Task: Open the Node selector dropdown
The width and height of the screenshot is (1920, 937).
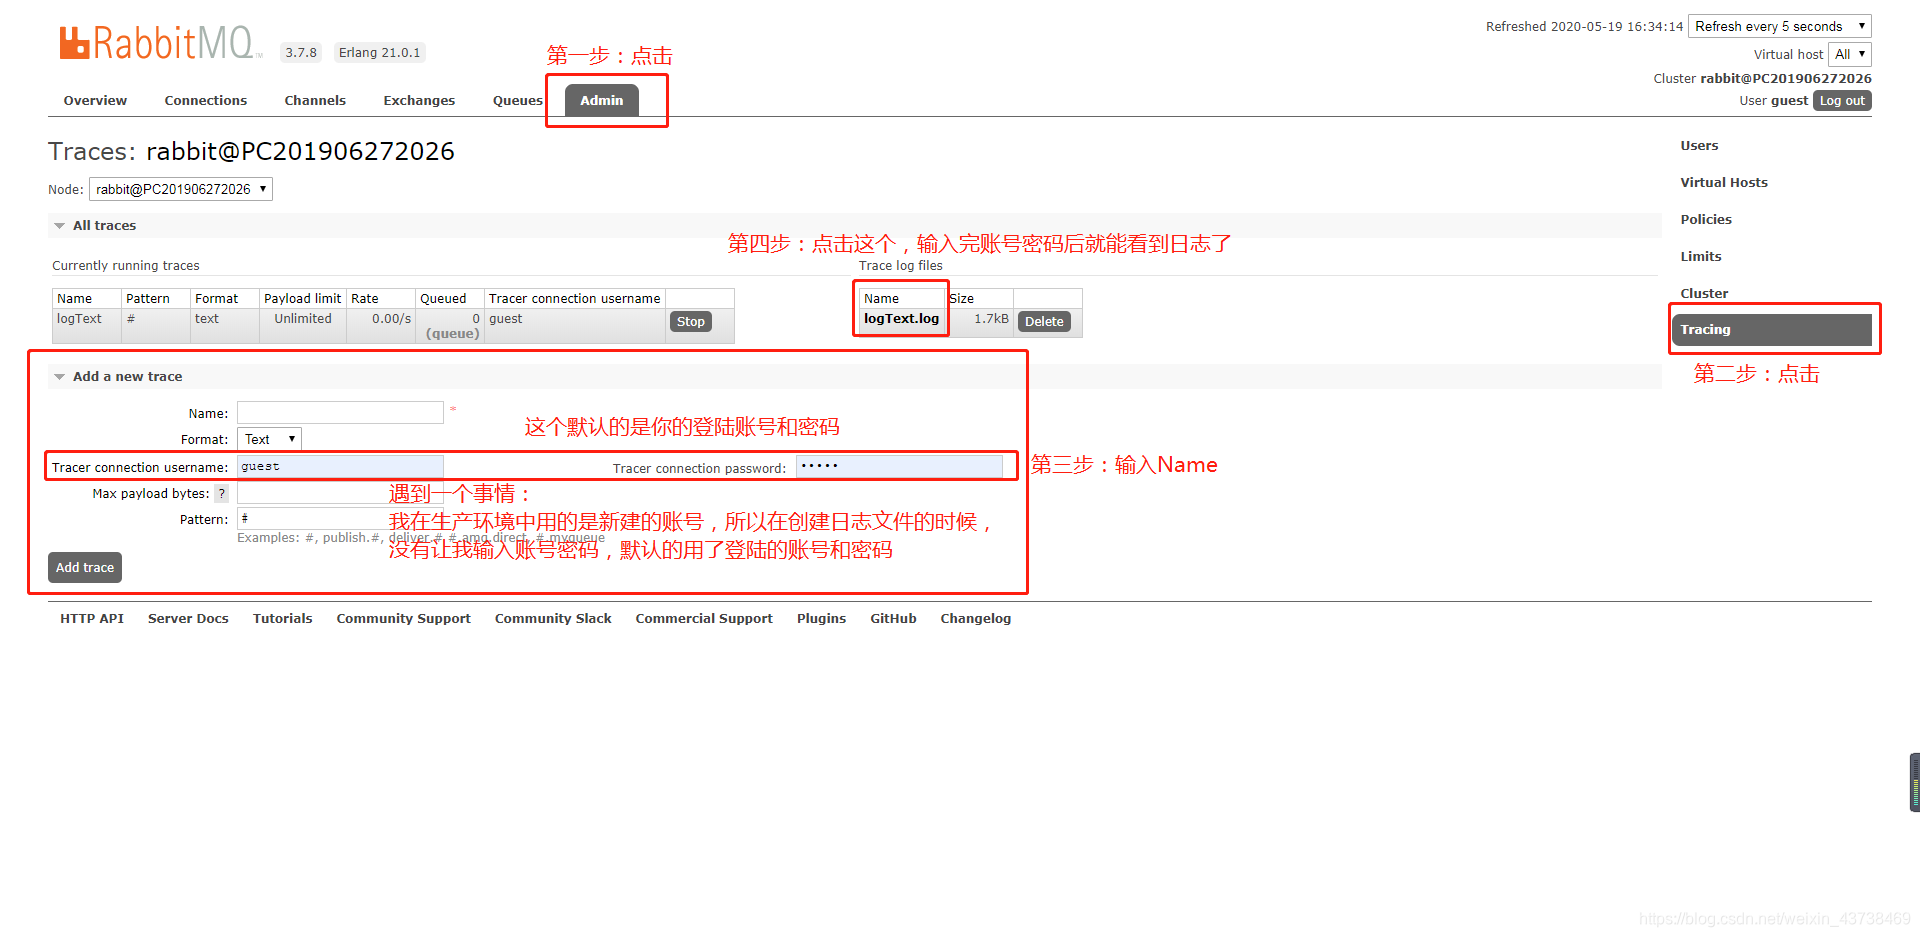Action: click(181, 189)
